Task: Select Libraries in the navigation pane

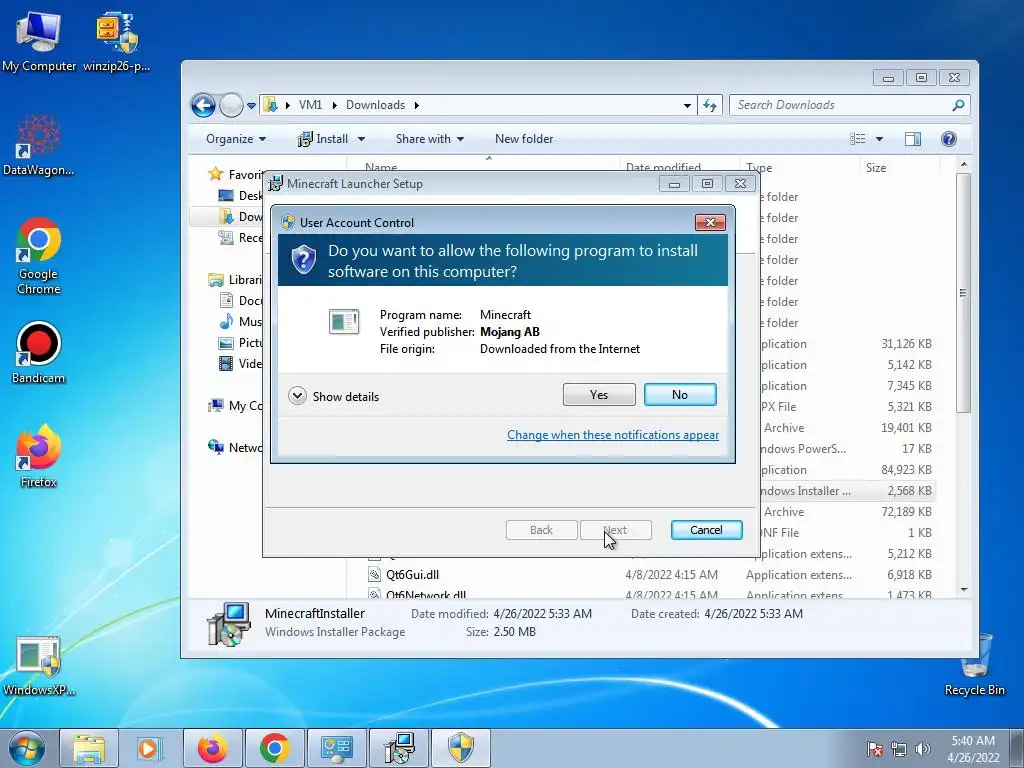Action: (236, 280)
